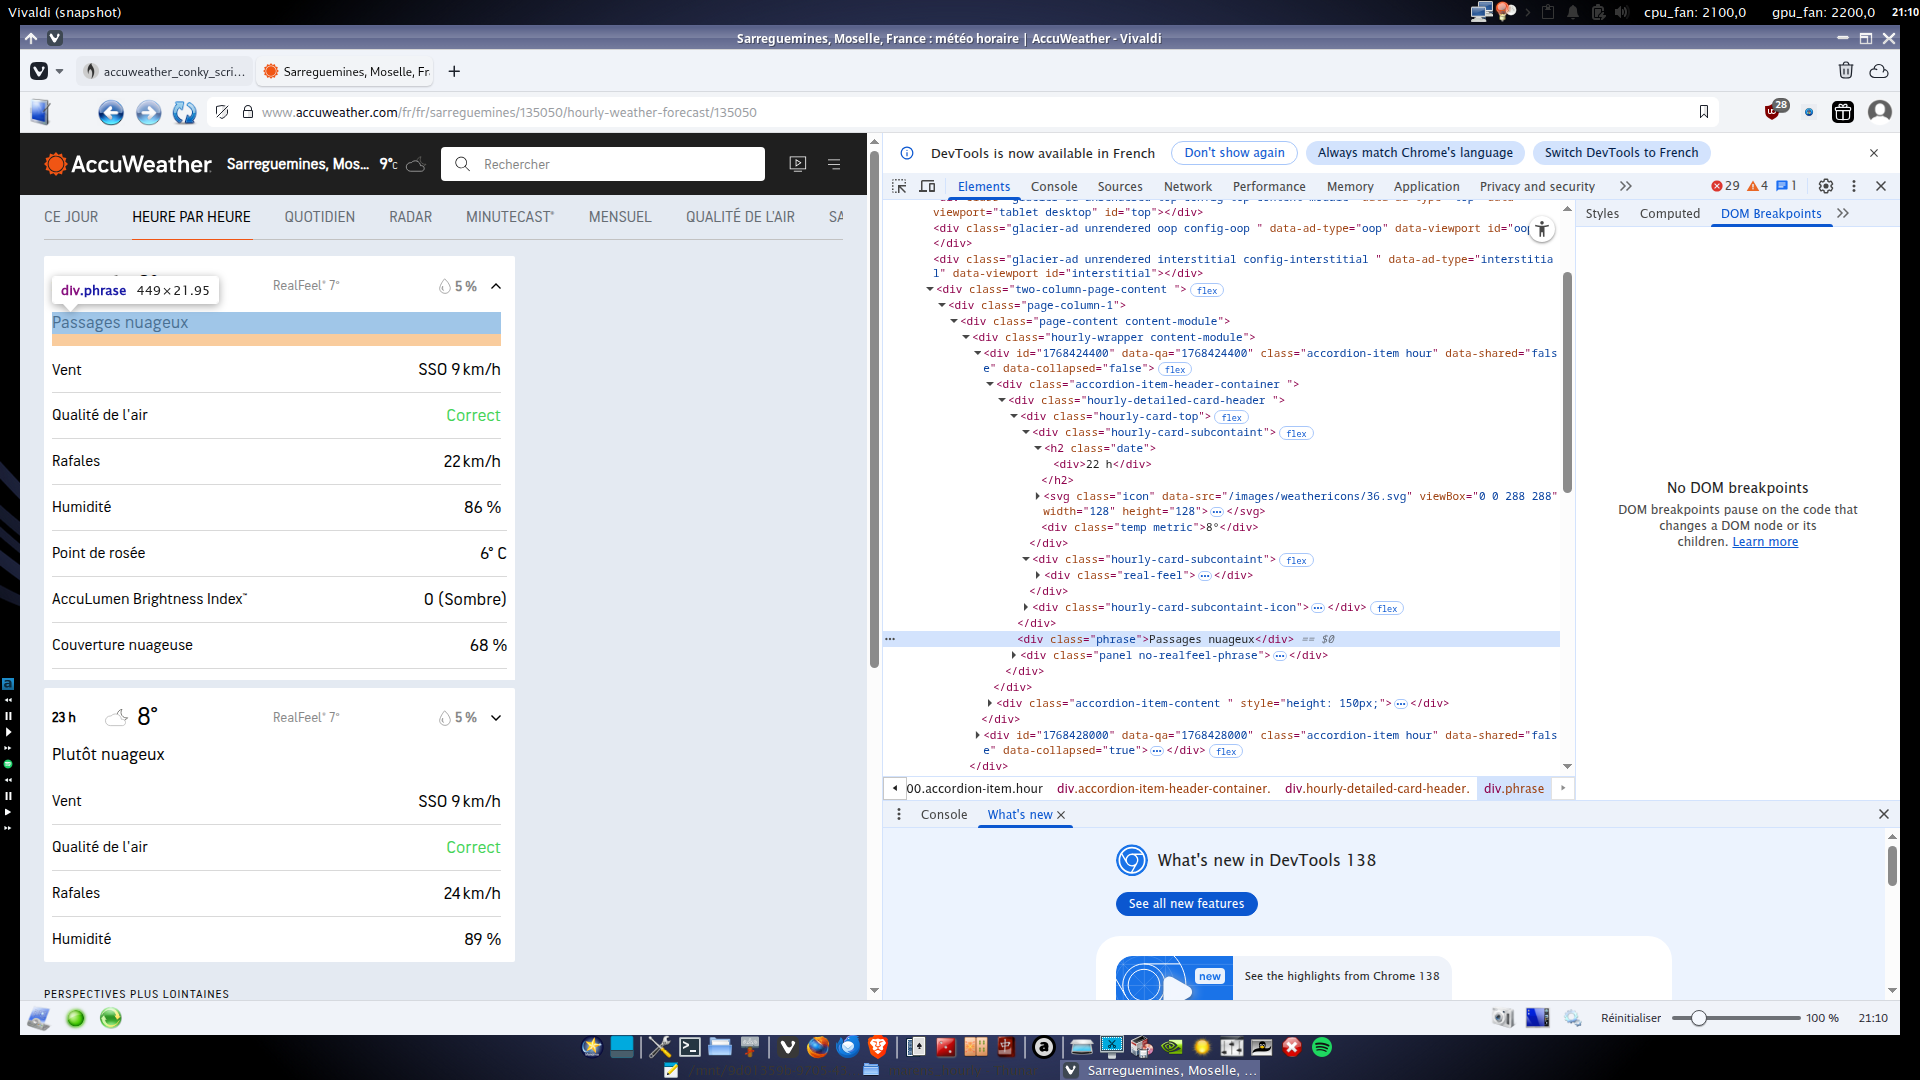The height and width of the screenshot is (1080, 1920).
Task: Click the Don't show again button
Action: point(1234,153)
